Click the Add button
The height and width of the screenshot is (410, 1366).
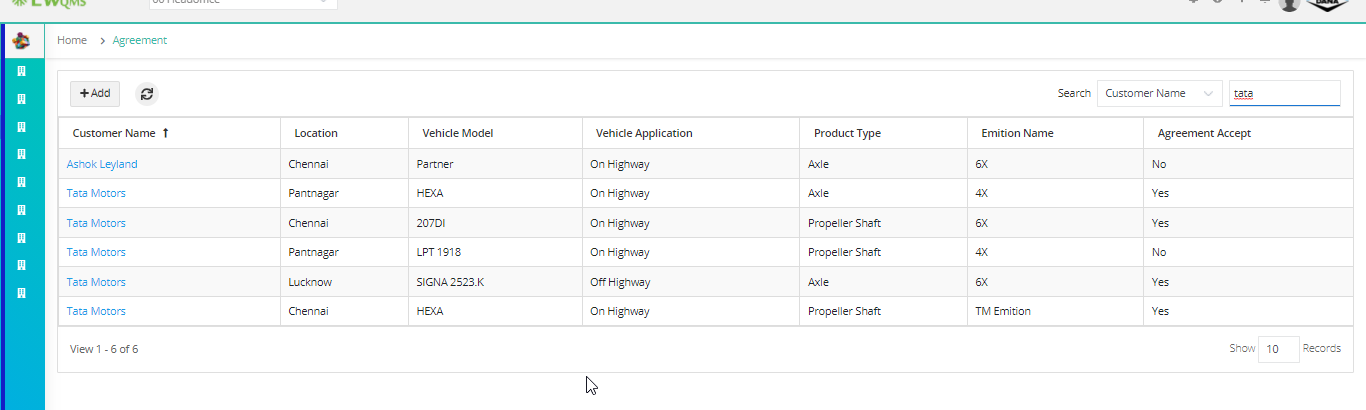point(95,94)
